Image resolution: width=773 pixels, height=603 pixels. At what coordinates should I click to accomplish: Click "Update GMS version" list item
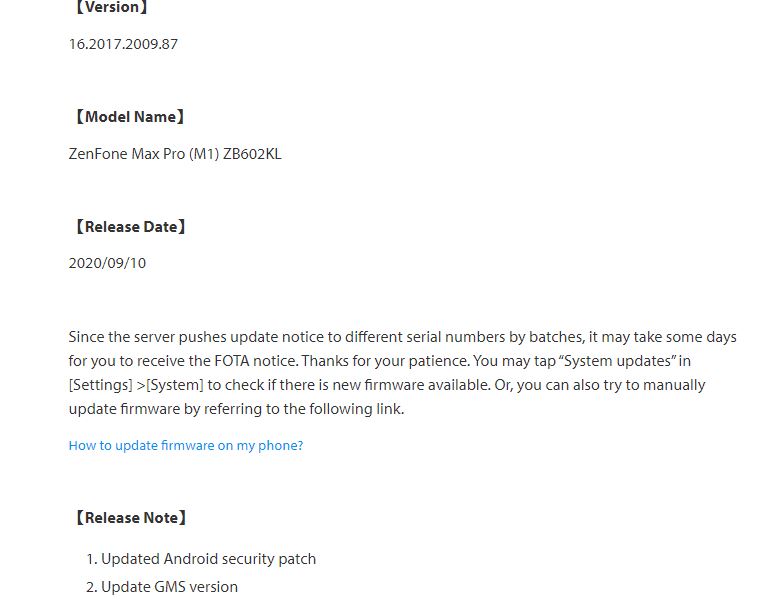click(x=169, y=587)
